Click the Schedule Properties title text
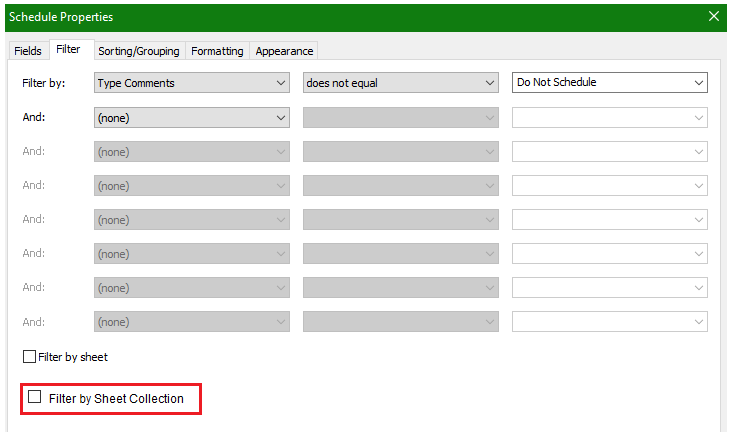This screenshot has width=733, height=432. (61, 17)
